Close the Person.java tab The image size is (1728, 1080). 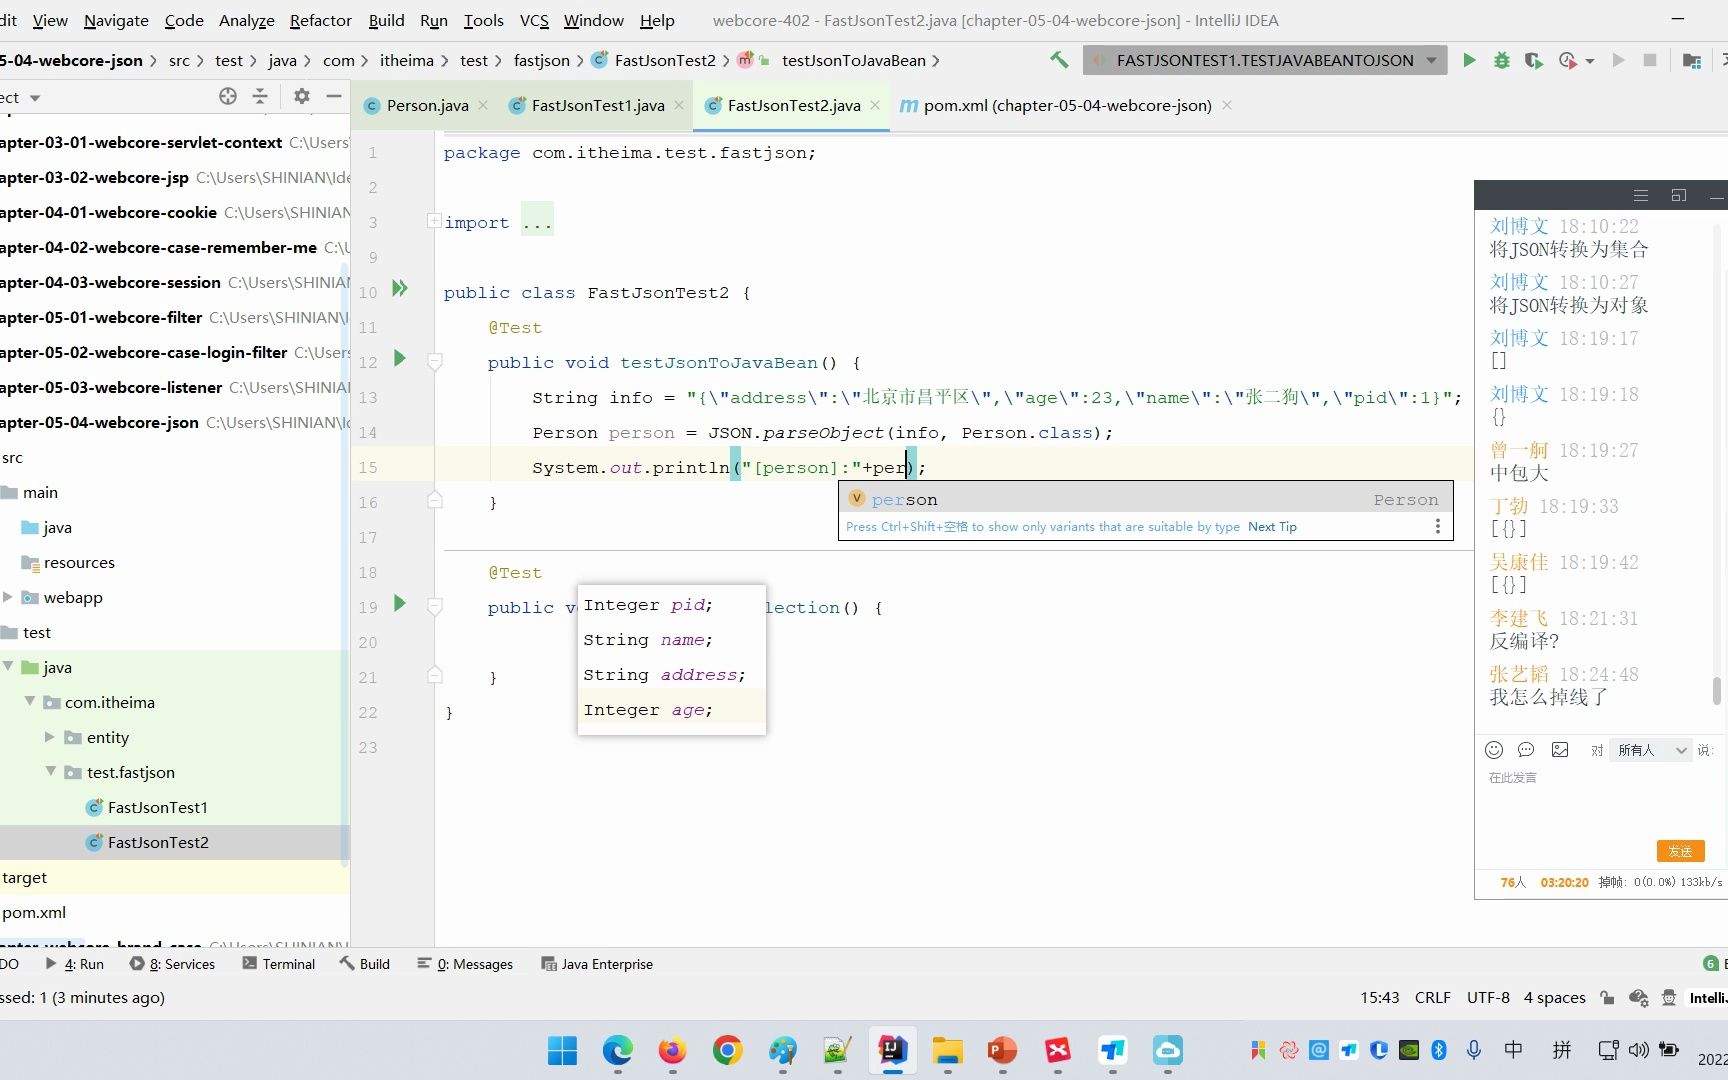[483, 105]
